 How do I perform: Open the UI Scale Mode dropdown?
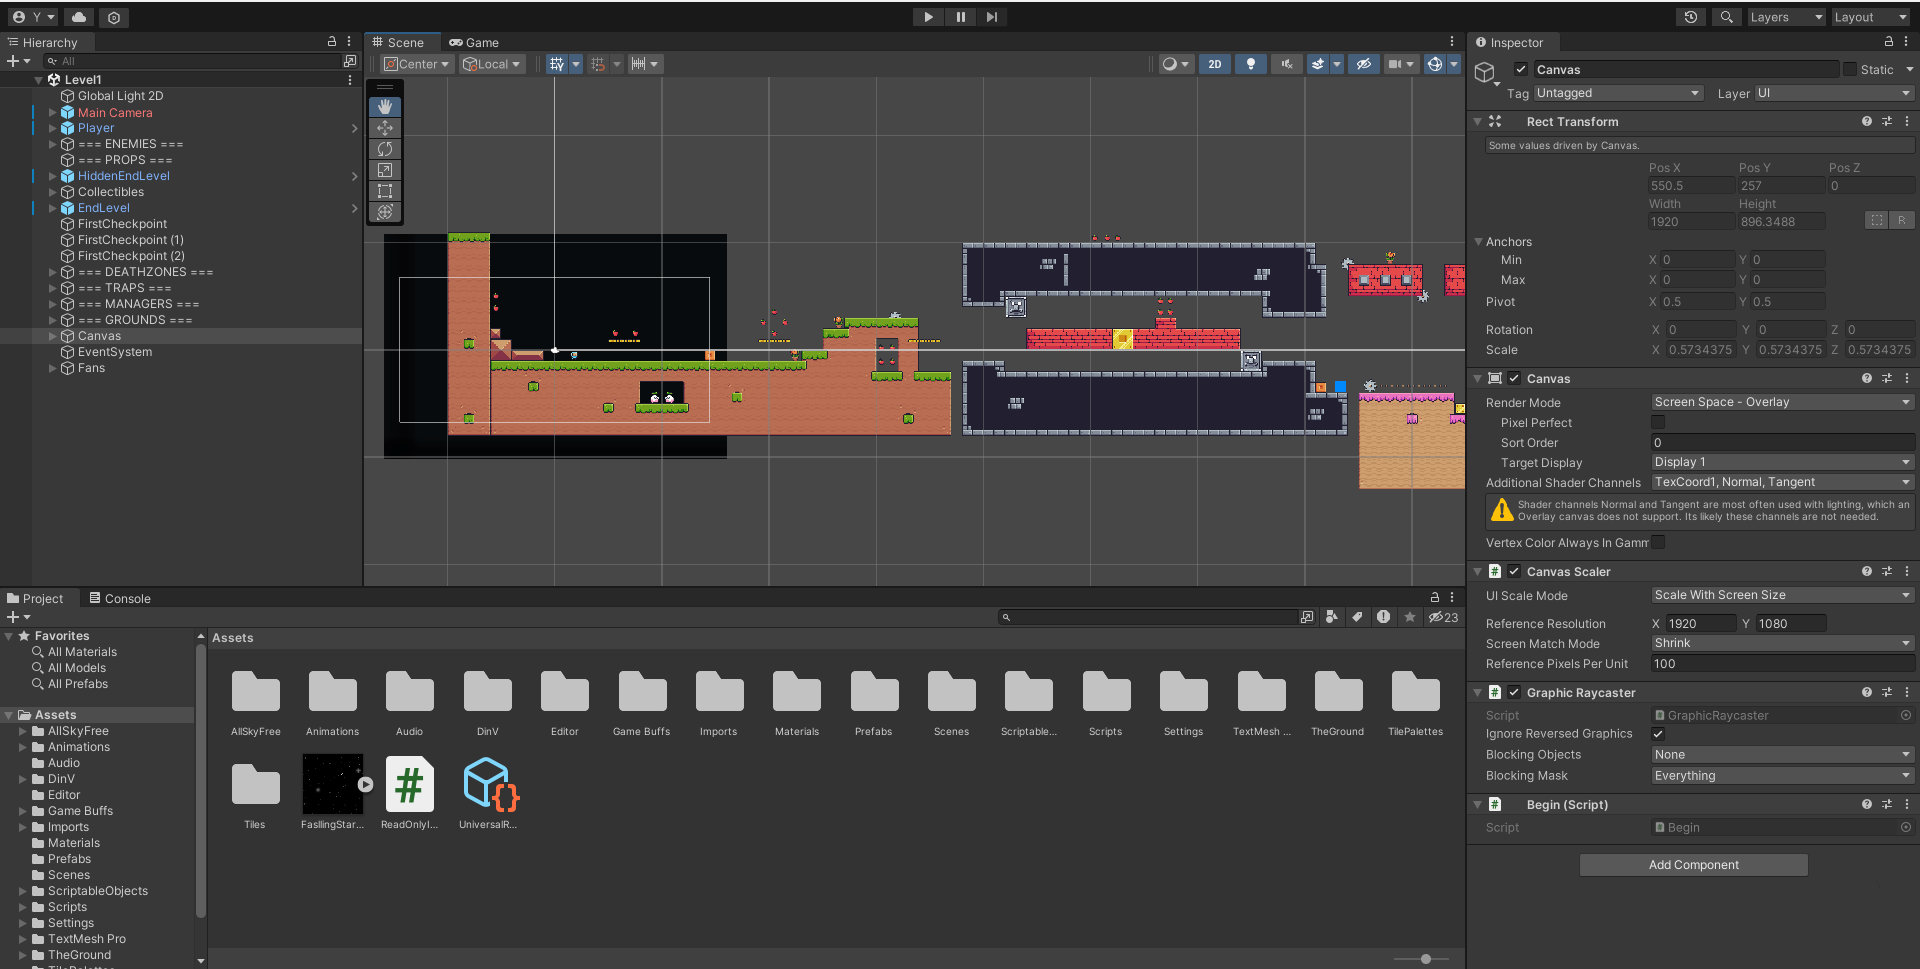[x=1781, y=595]
